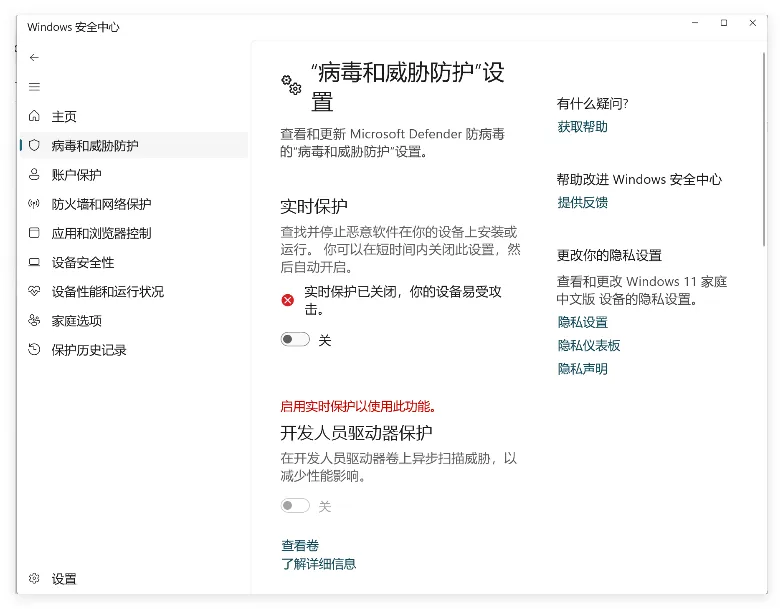Open the 隐私仪表板 link
Viewport: 783px width, 609px height.
[589, 345]
